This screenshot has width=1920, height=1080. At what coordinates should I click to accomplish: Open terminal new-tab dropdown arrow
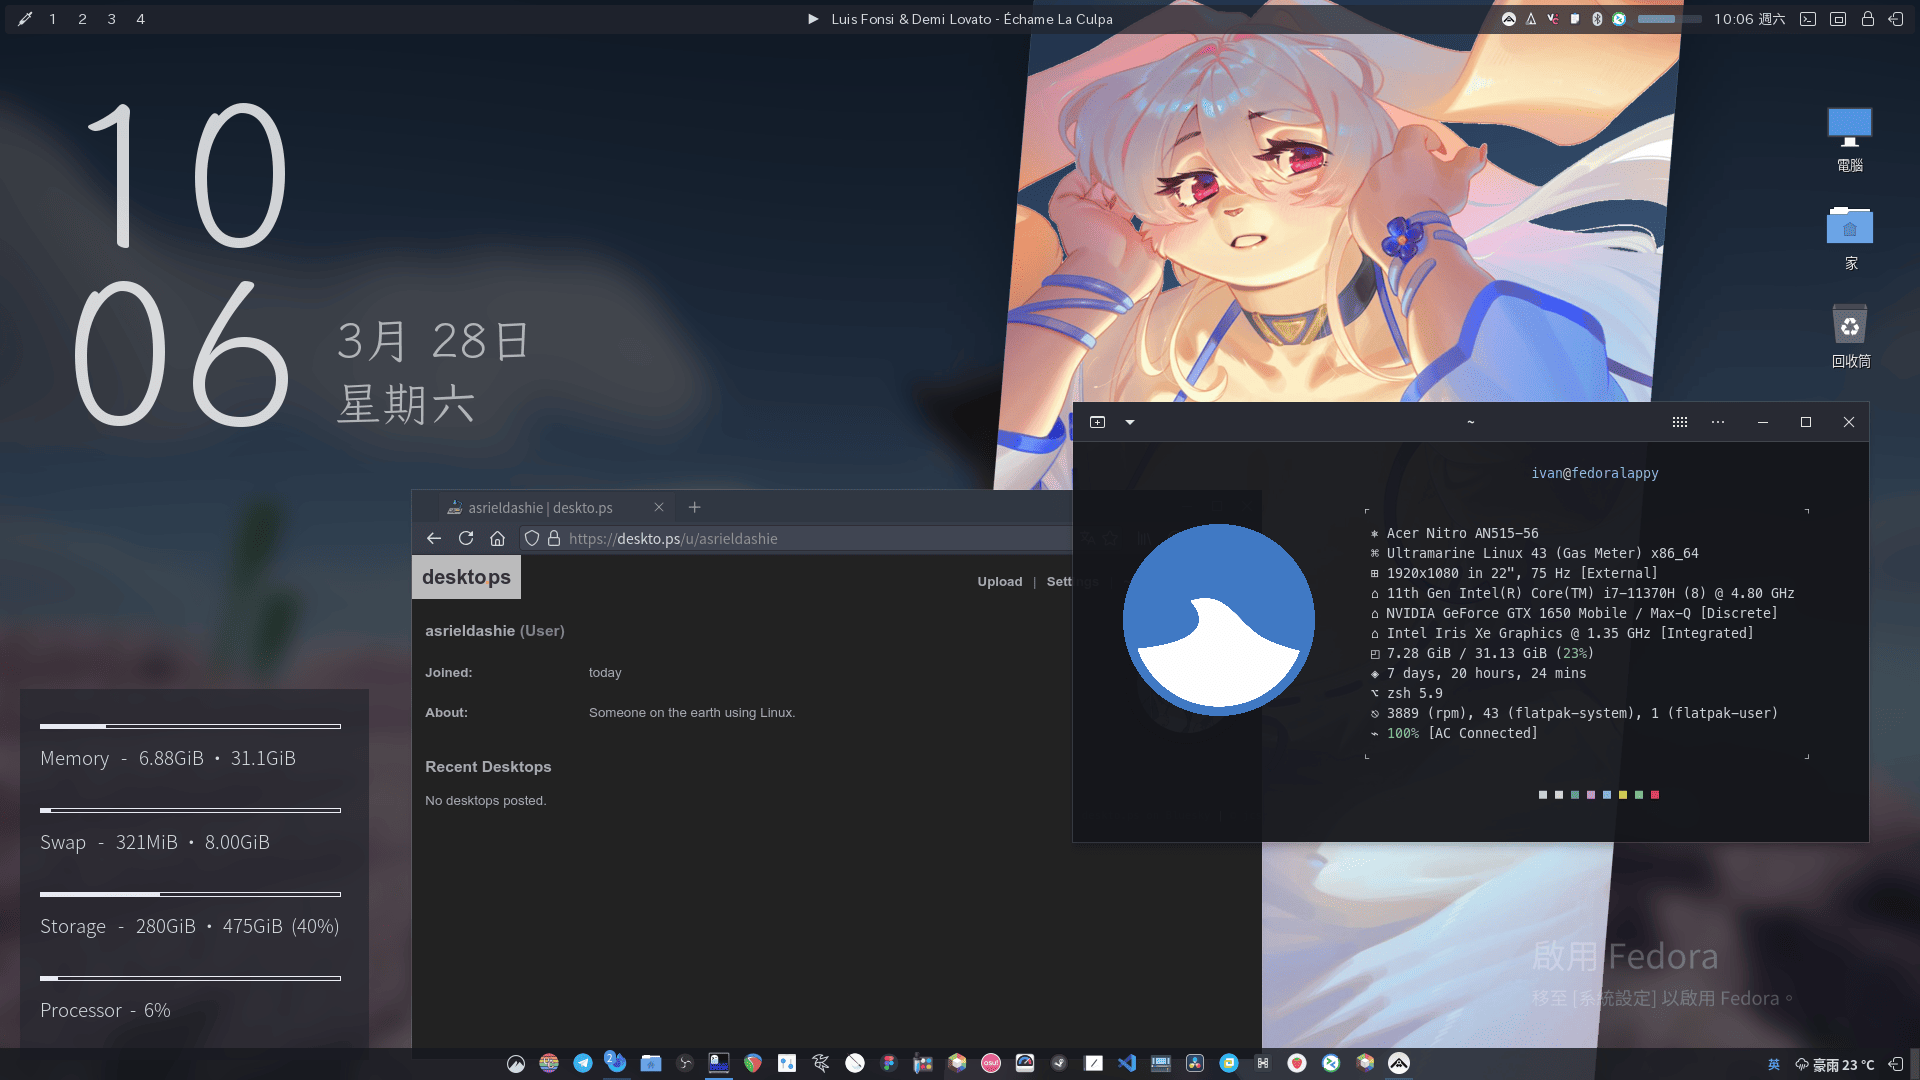pos(1130,422)
